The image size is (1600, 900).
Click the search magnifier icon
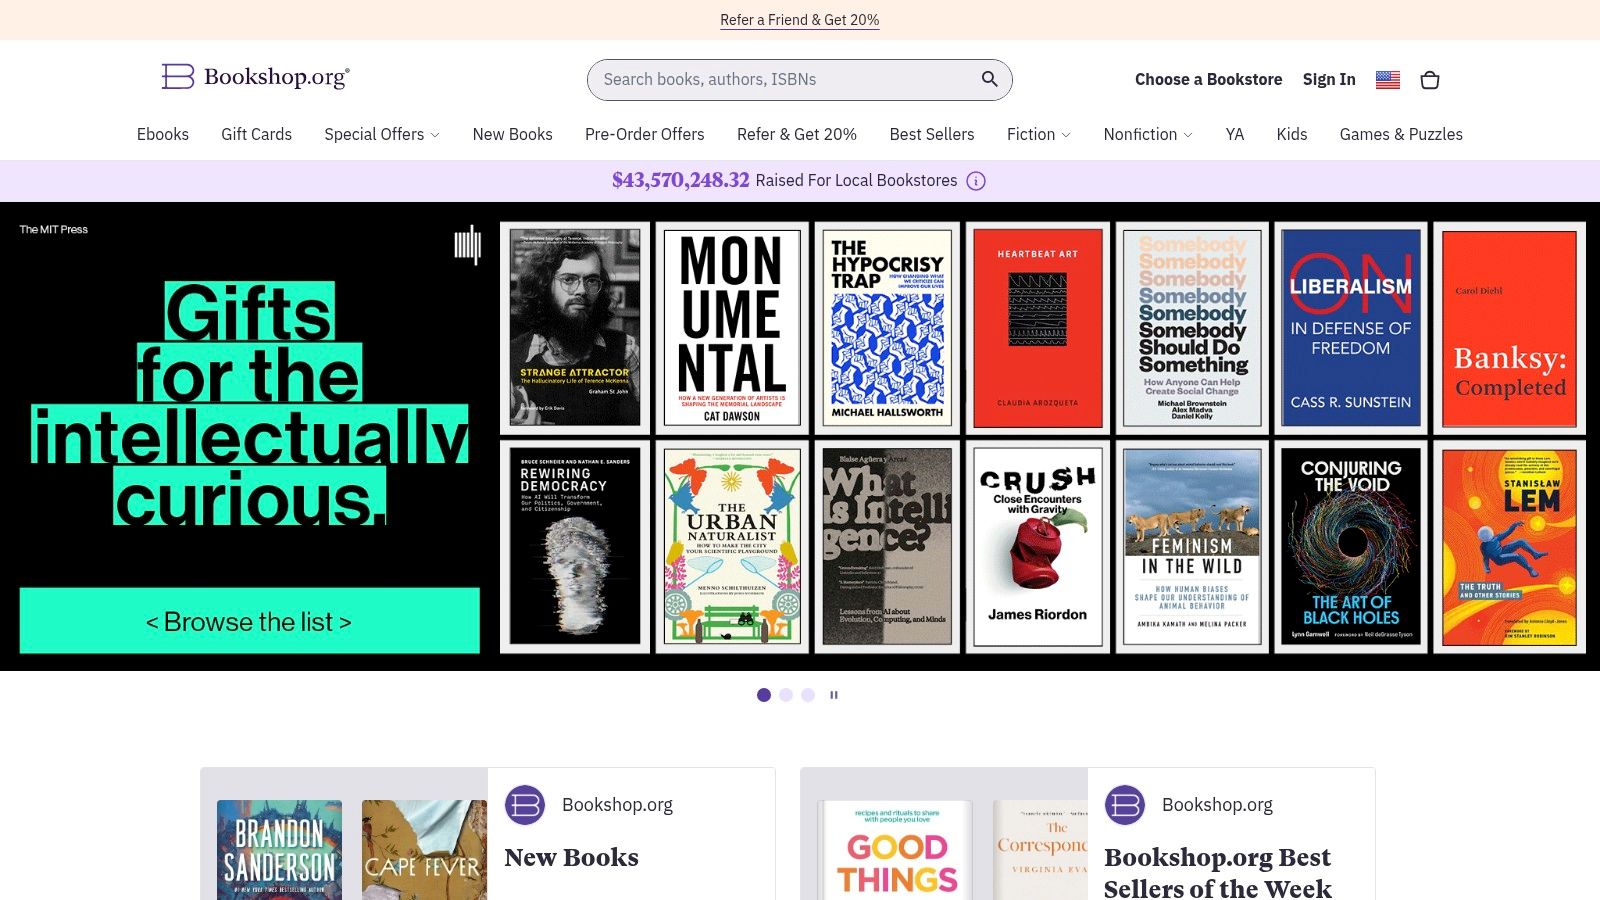(x=988, y=79)
